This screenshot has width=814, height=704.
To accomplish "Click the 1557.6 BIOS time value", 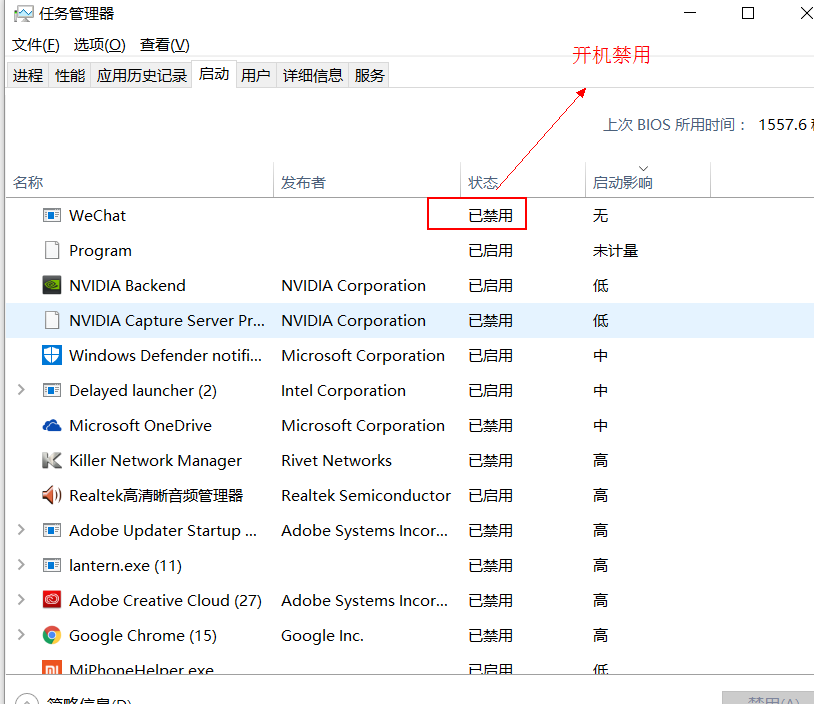I will (x=784, y=125).
